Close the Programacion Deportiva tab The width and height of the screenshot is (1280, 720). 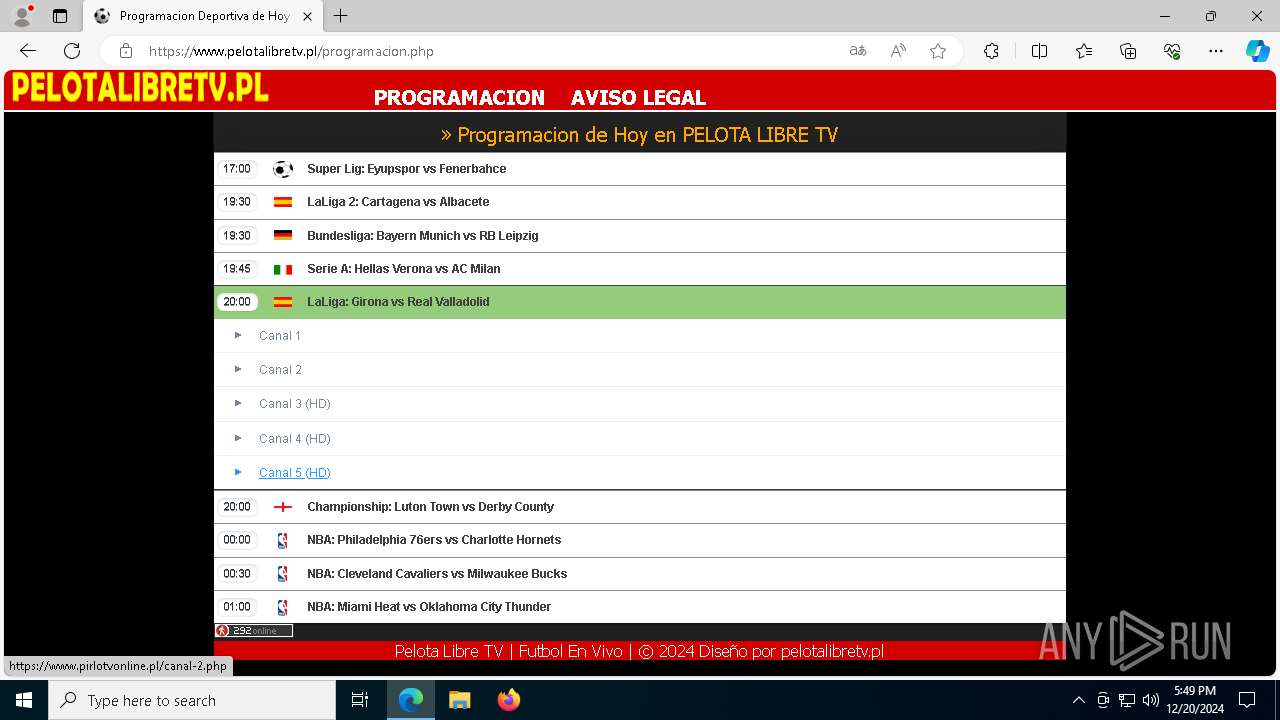pos(307,16)
